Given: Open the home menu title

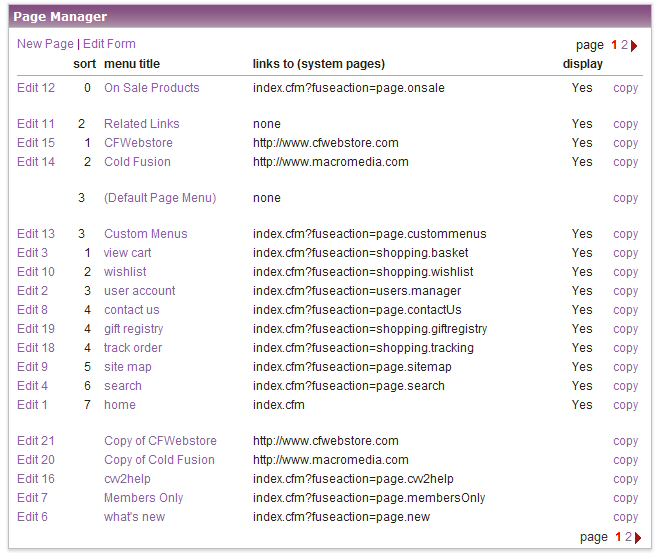Looking at the screenshot, I should pos(120,405).
